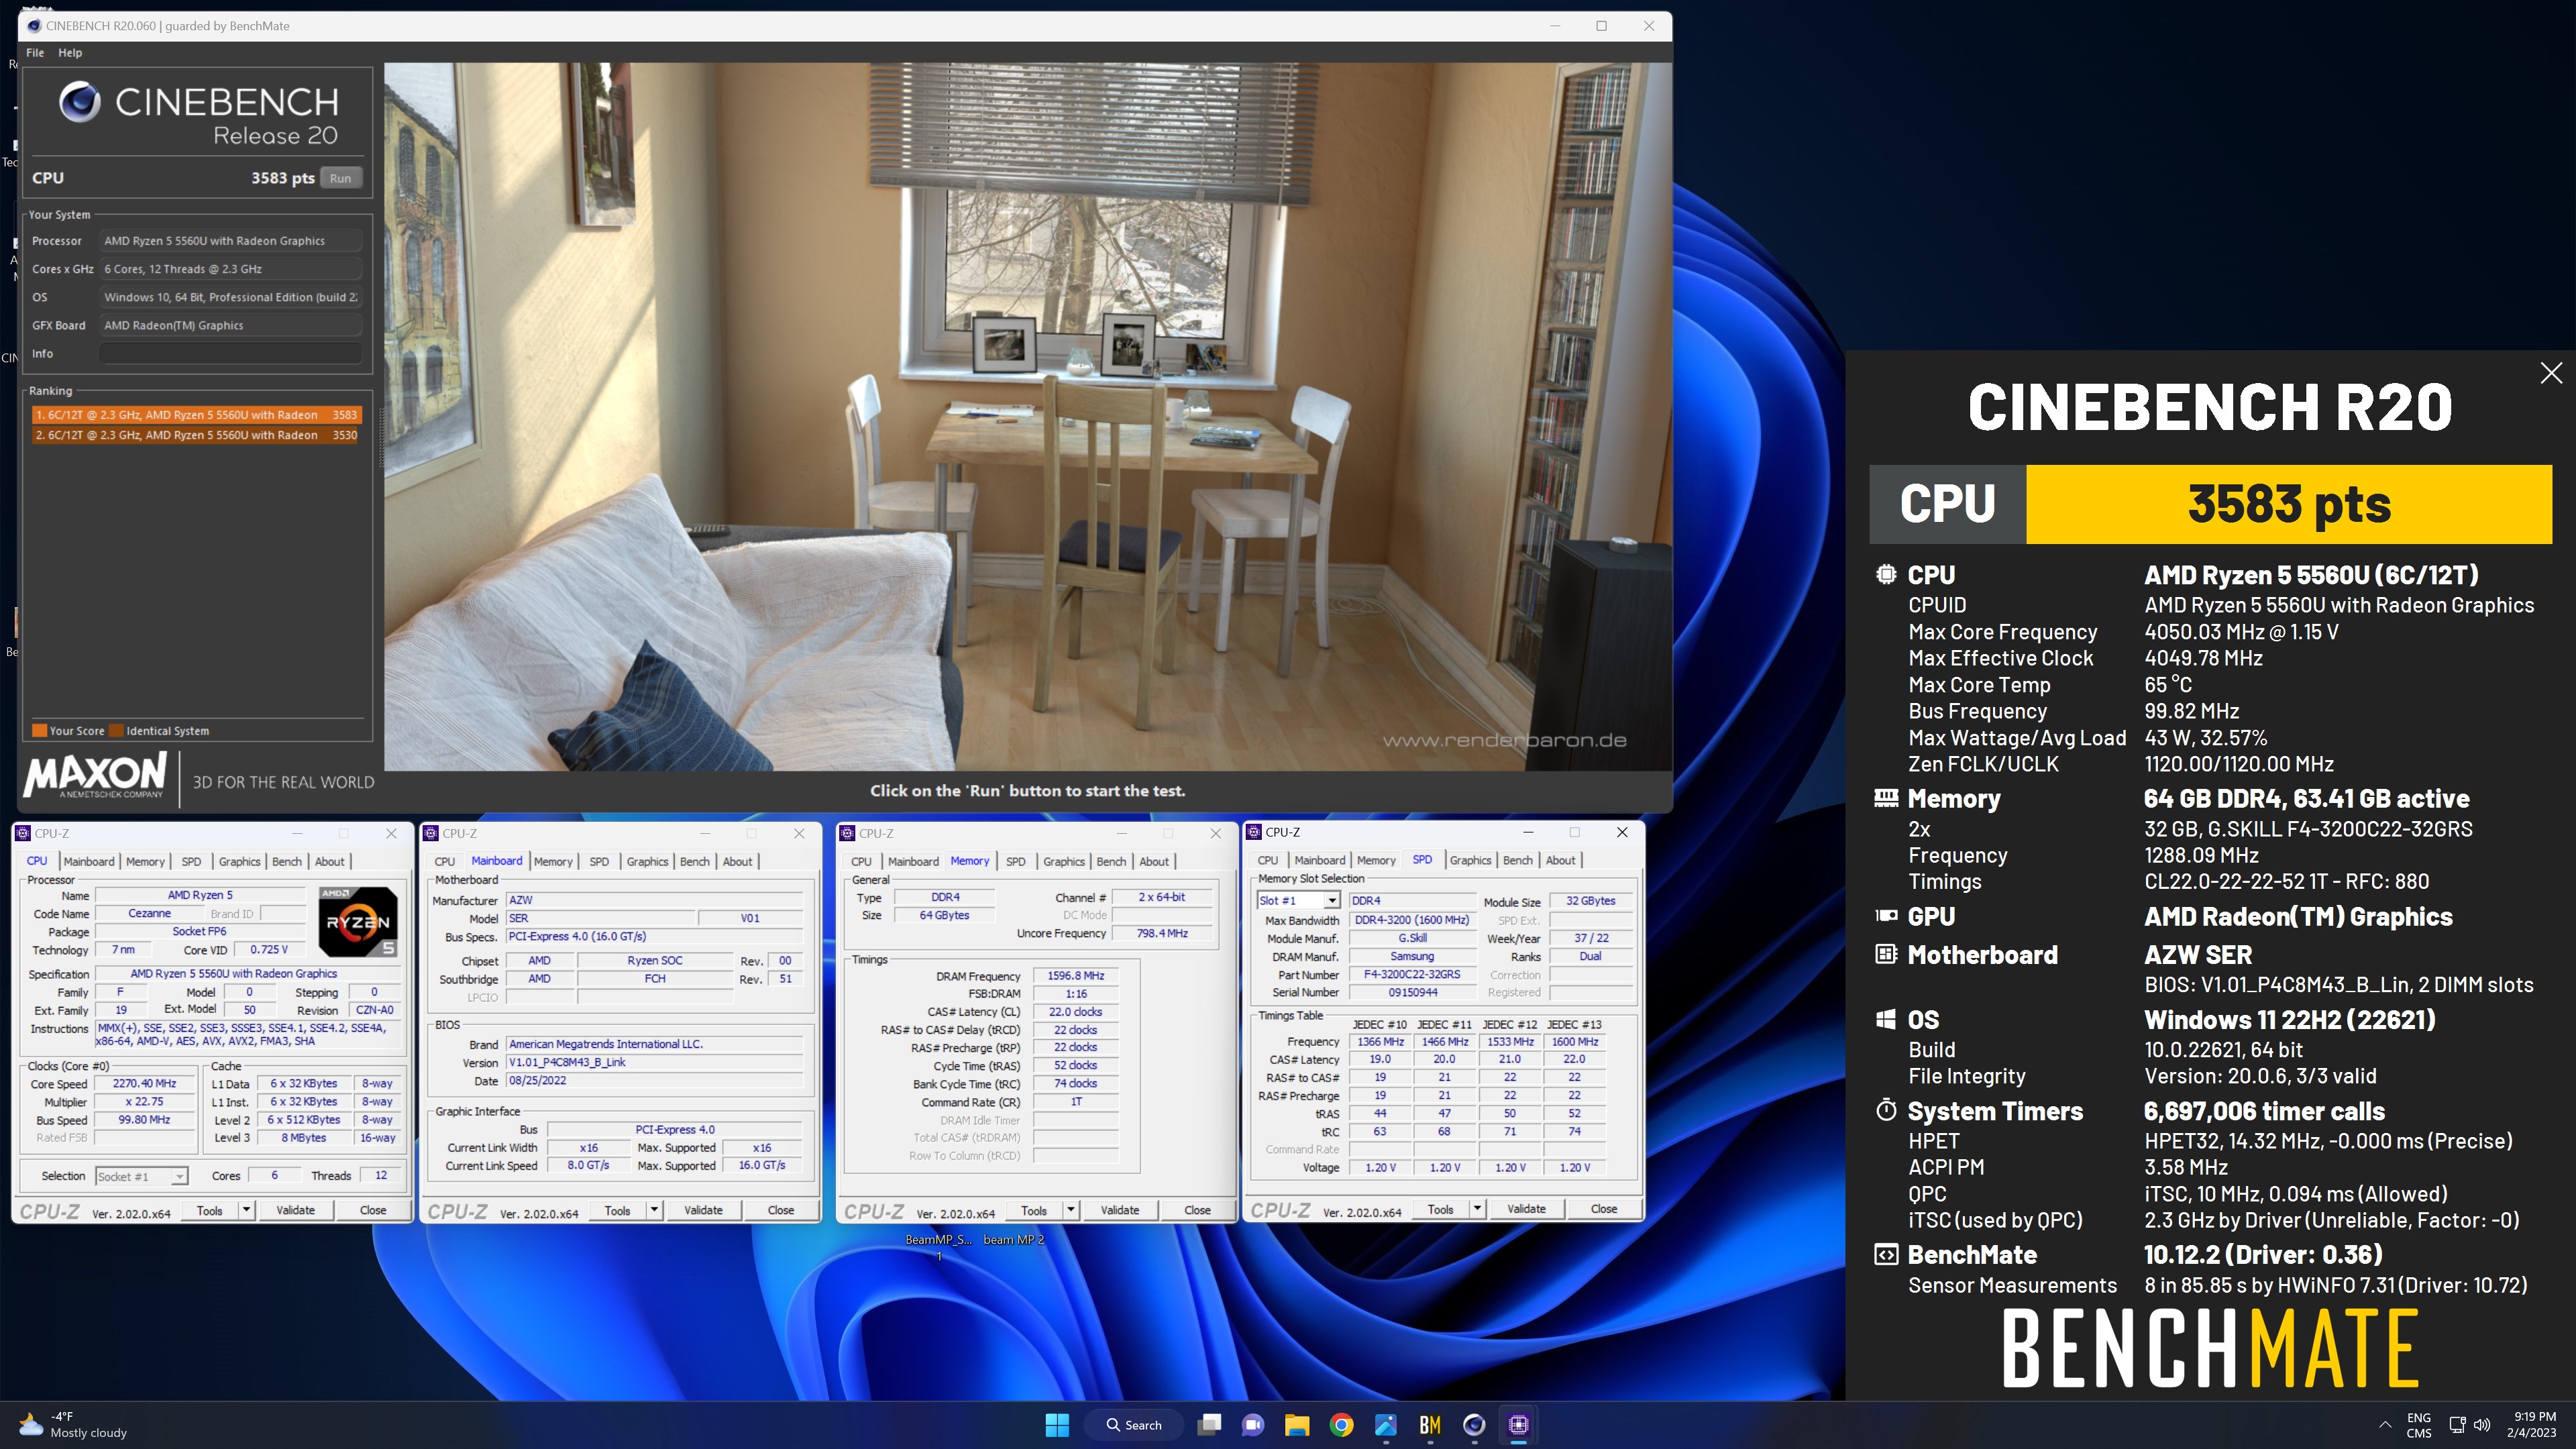Expand Tools dropdown arrow in Memory CPU-Z

coord(1070,1210)
